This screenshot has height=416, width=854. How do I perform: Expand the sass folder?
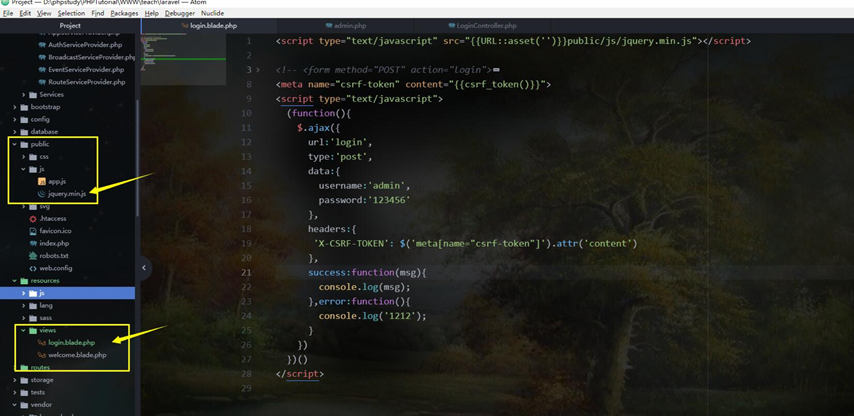click(23, 318)
